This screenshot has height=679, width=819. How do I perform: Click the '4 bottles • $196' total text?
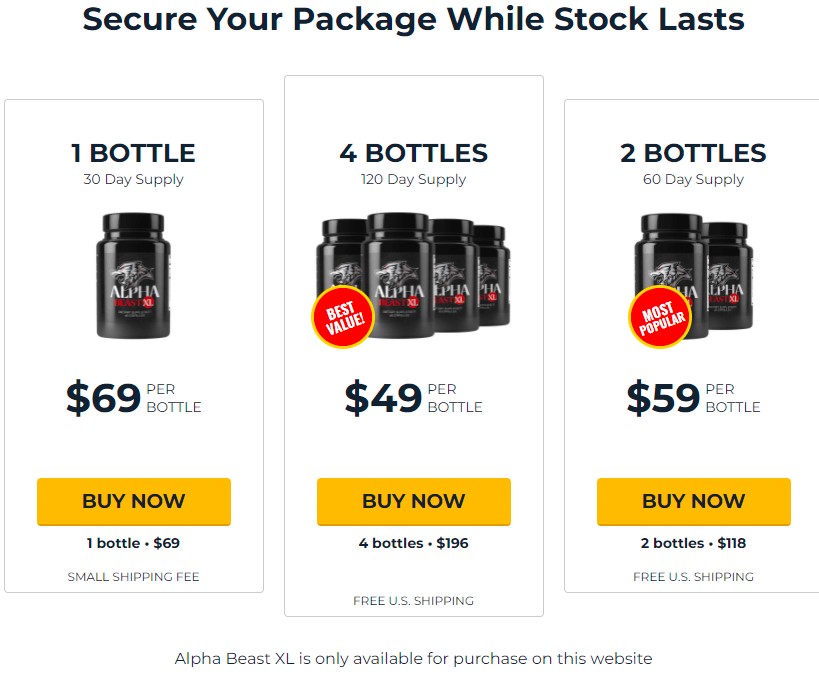click(x=414, y=543)
